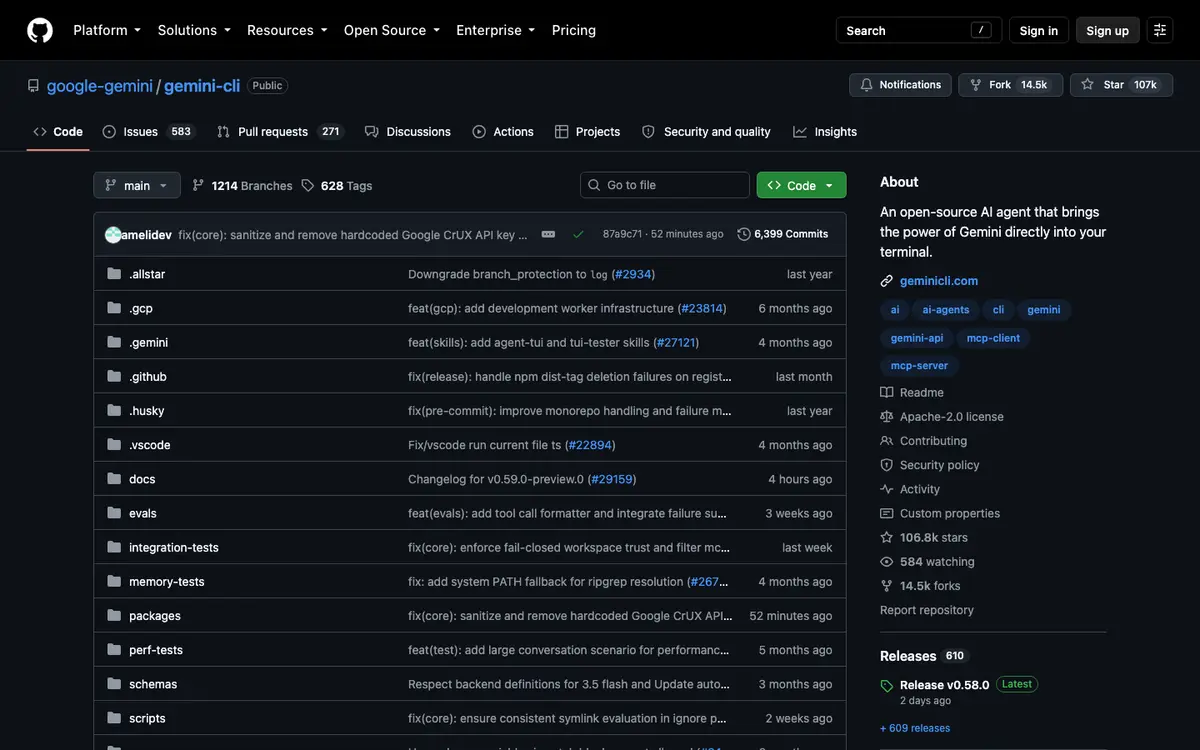This screenshot has height=750, width=1200.
Task: Select the mcp-server topic tag
Action: pyautogui.click(x=919, y=366)
